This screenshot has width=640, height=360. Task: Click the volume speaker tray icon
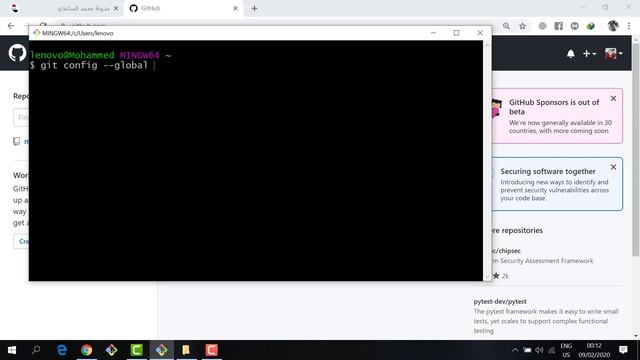coord(539,350)
